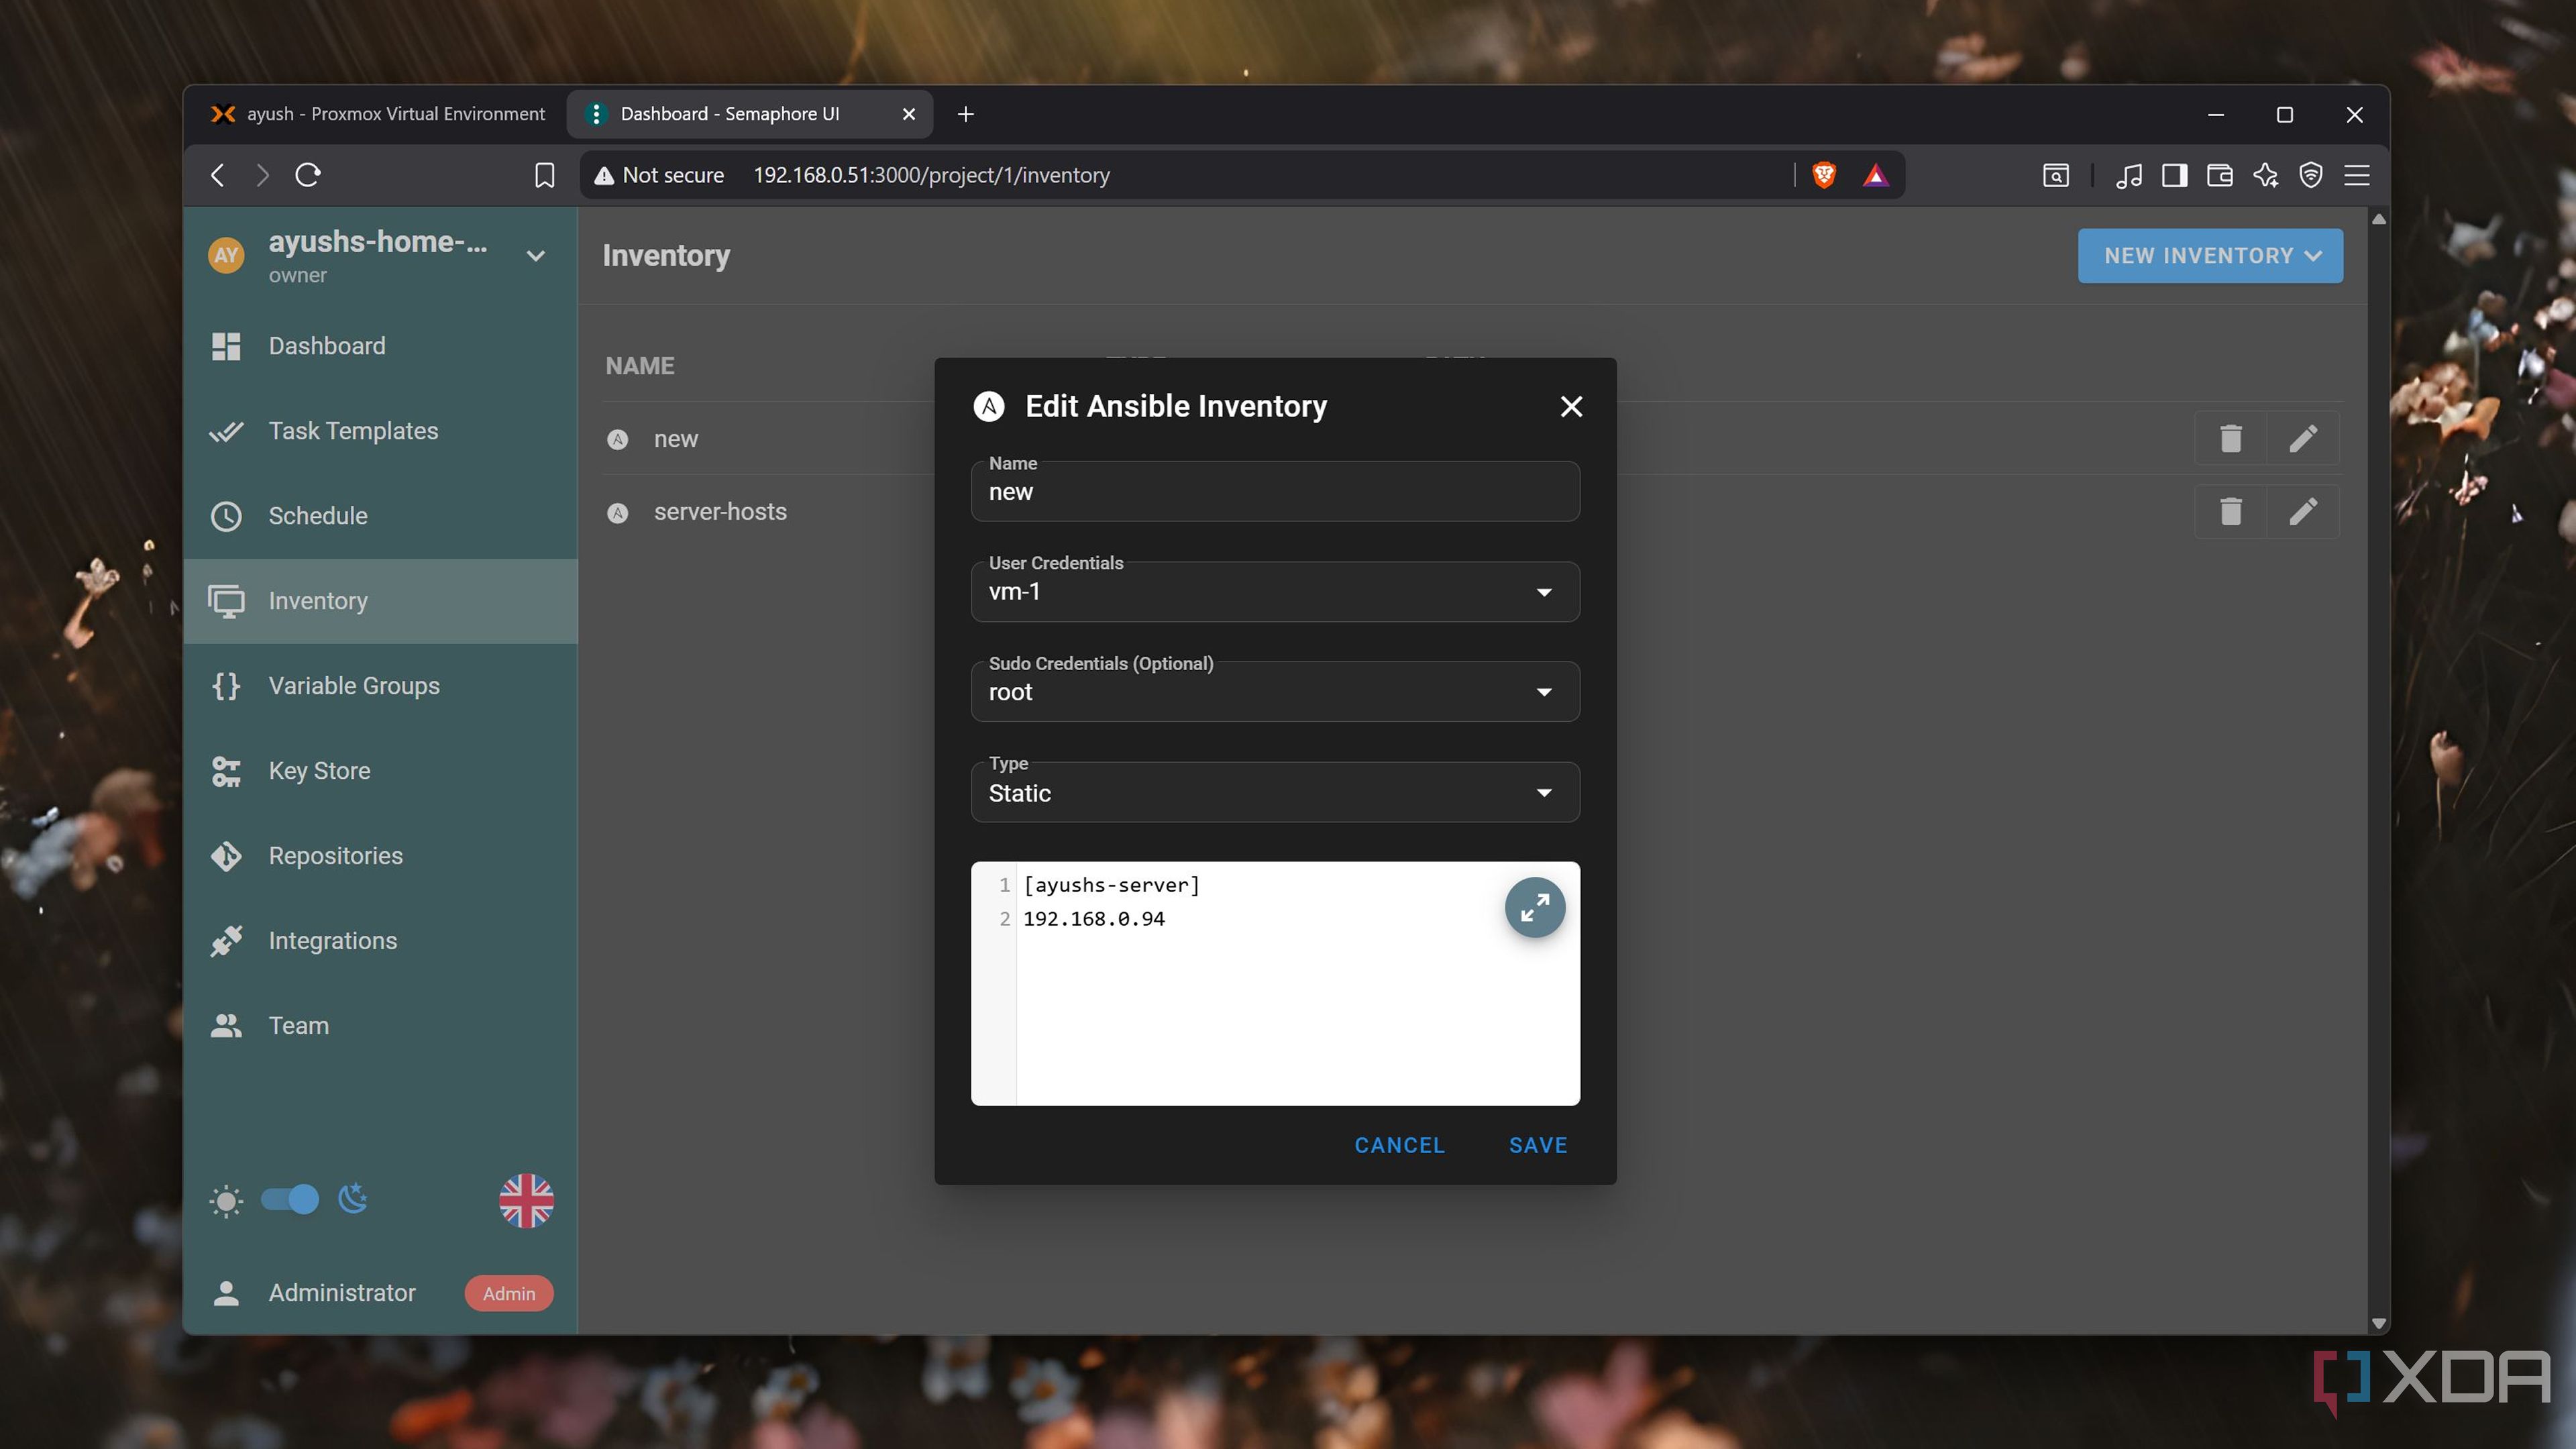Open the browser hamburger menu

point(2357,175)
